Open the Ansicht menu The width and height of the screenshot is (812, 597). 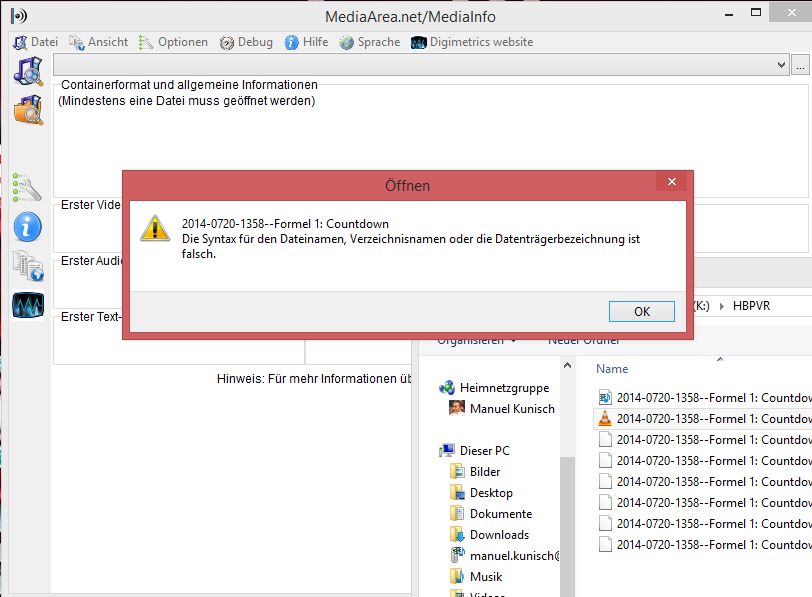point(98,42)
